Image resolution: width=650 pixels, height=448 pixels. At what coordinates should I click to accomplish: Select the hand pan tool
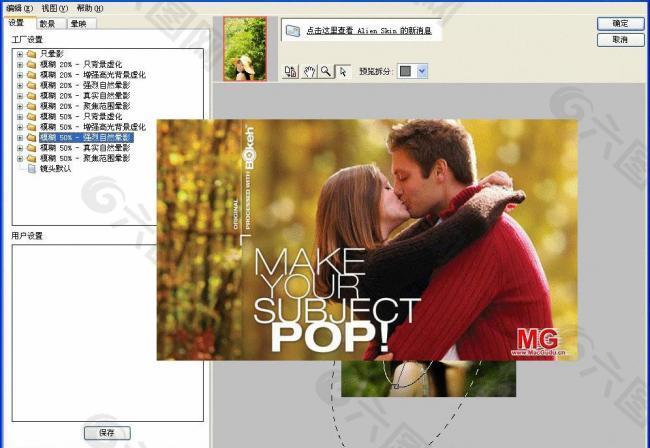tap(309, 71)
